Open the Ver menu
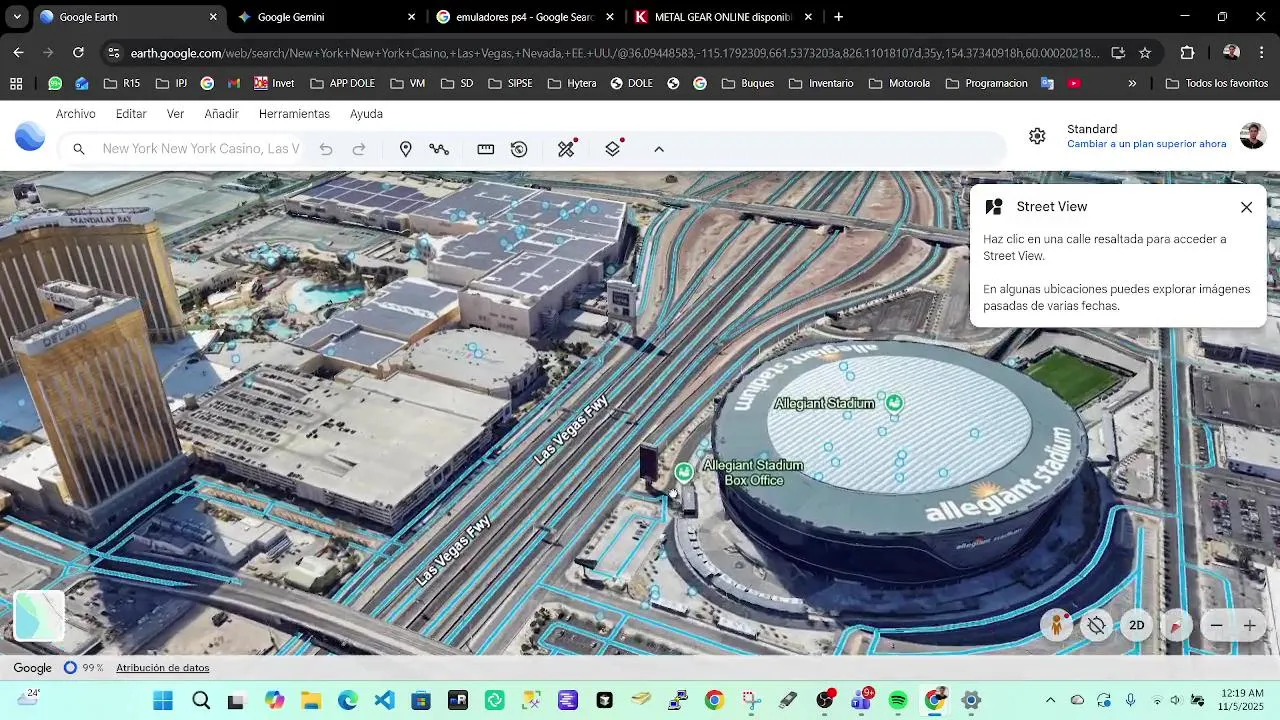The height and width of the screenshot is (720, 1280). point(175,114)
